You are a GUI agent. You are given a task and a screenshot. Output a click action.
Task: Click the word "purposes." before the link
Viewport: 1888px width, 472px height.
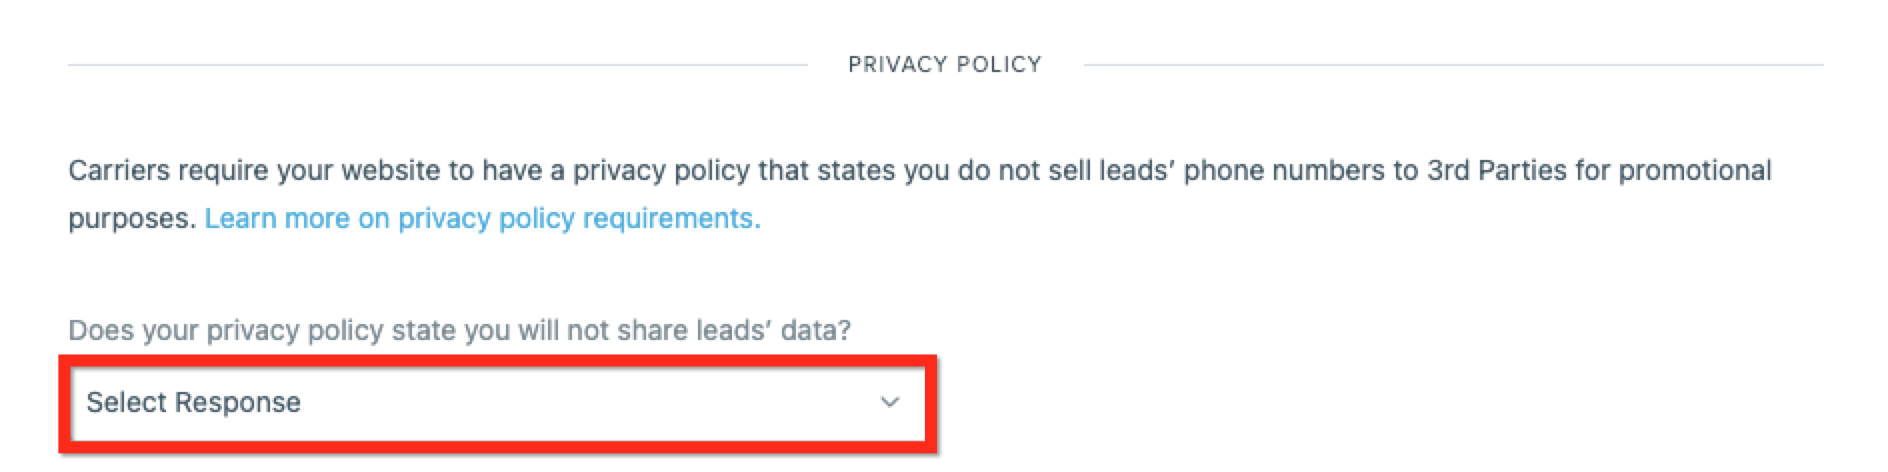coord(132,219)
